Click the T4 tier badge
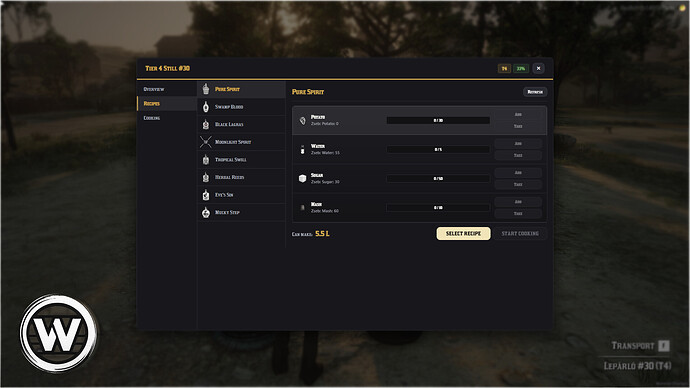 pyautogui.click(x=504, y=68)
